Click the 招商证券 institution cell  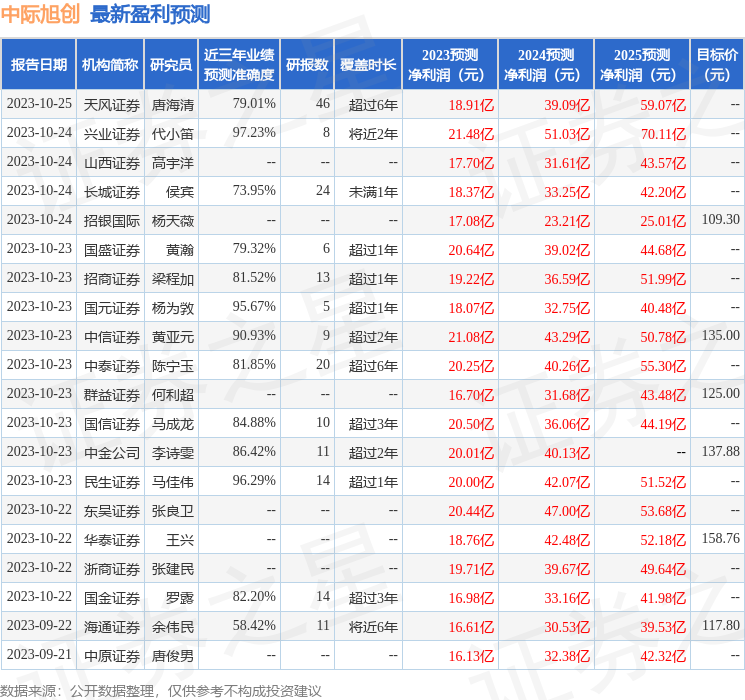(x=112, y=278)
